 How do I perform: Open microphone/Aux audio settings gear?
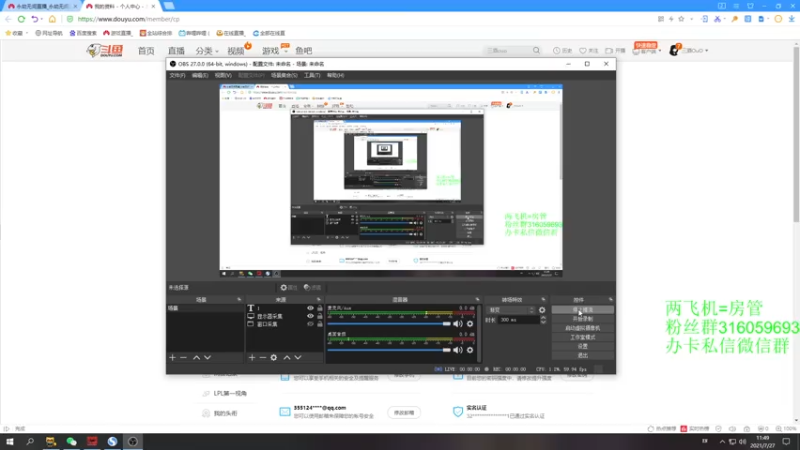pos(470,324)
